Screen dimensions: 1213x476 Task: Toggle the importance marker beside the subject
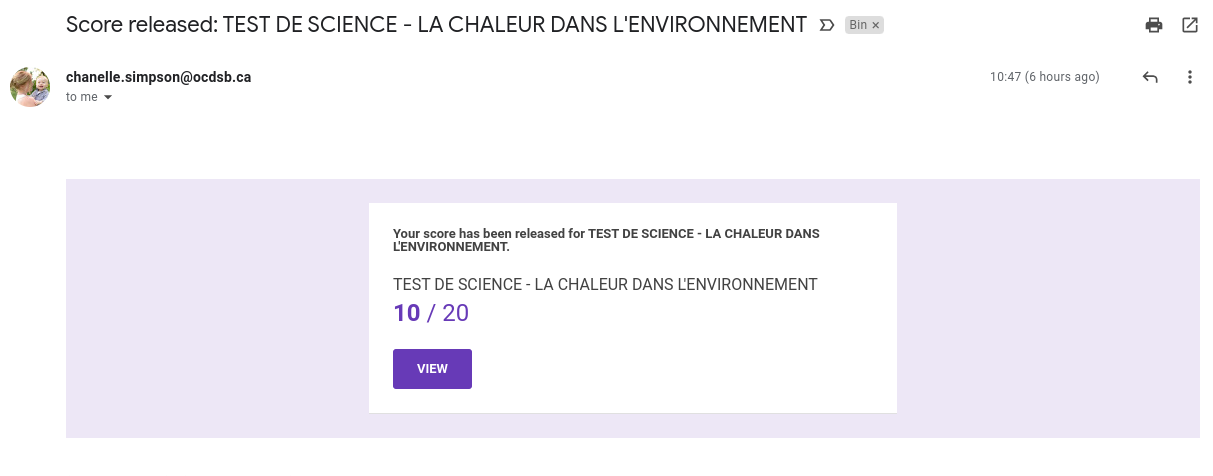click(x=826, y=25)
